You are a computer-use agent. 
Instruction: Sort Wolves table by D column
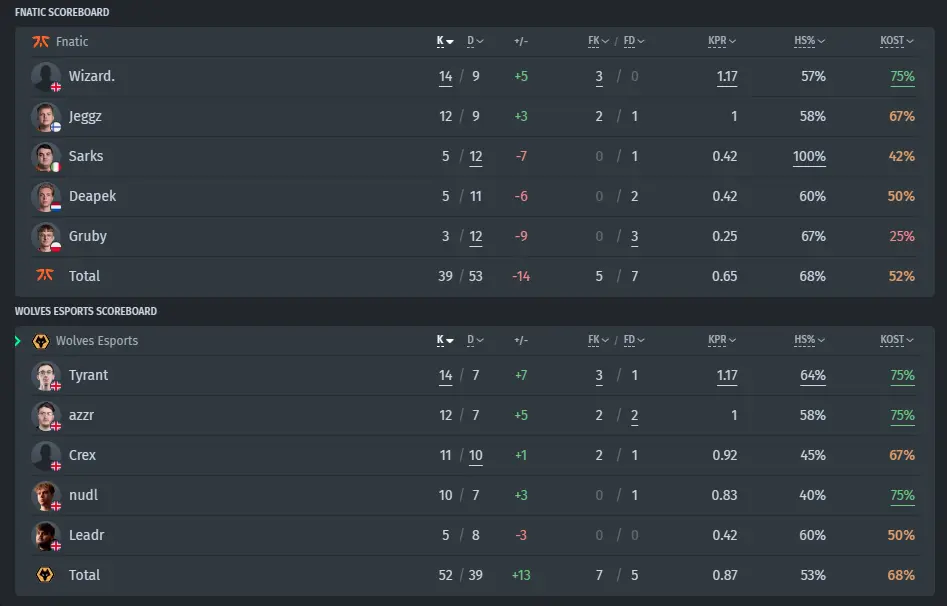475,340
